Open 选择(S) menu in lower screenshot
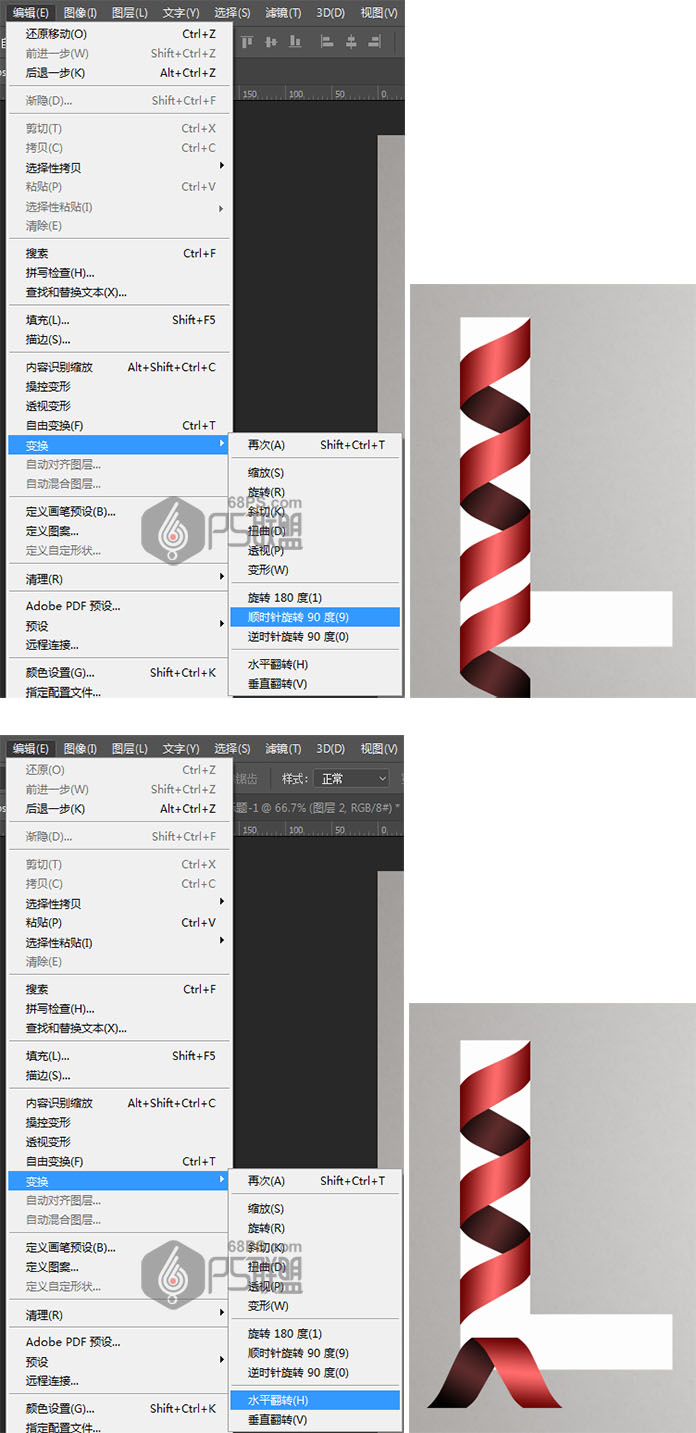Screen dimensions: 696x1433 [232, 748]
